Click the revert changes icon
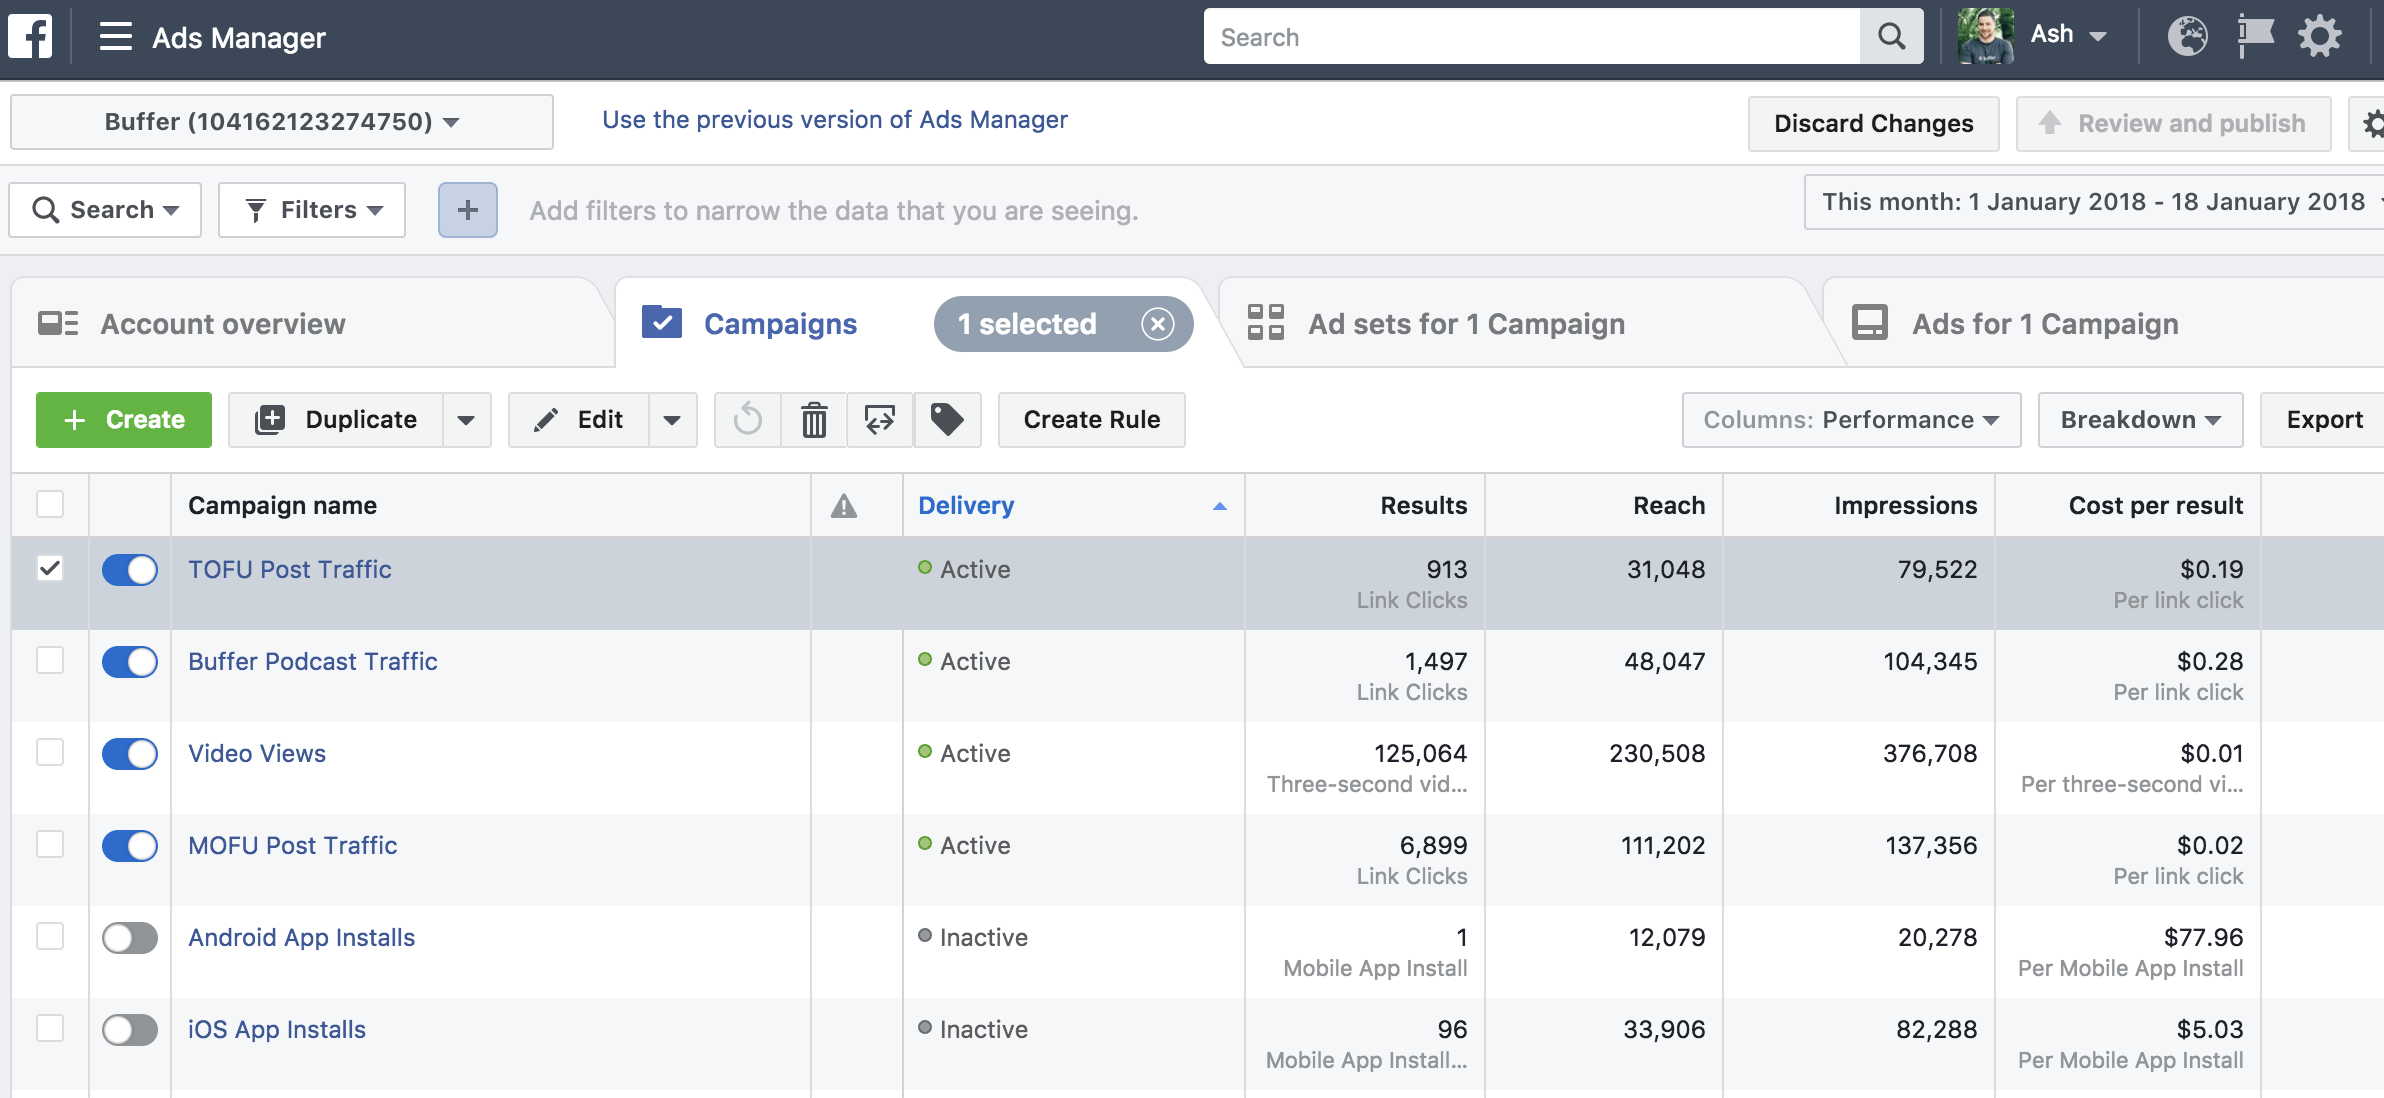The width and height of the screenshot is (2384, 1098). point(748,420)
